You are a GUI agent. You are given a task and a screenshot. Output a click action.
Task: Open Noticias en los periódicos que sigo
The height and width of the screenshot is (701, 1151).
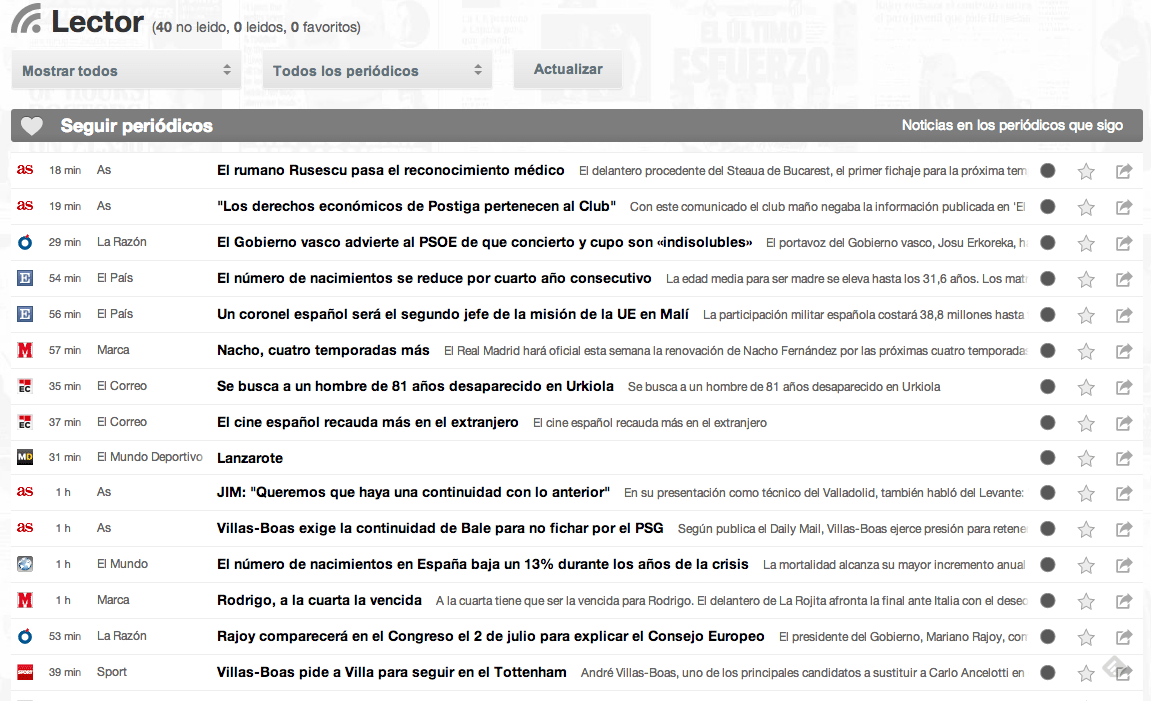[1012, 126]
